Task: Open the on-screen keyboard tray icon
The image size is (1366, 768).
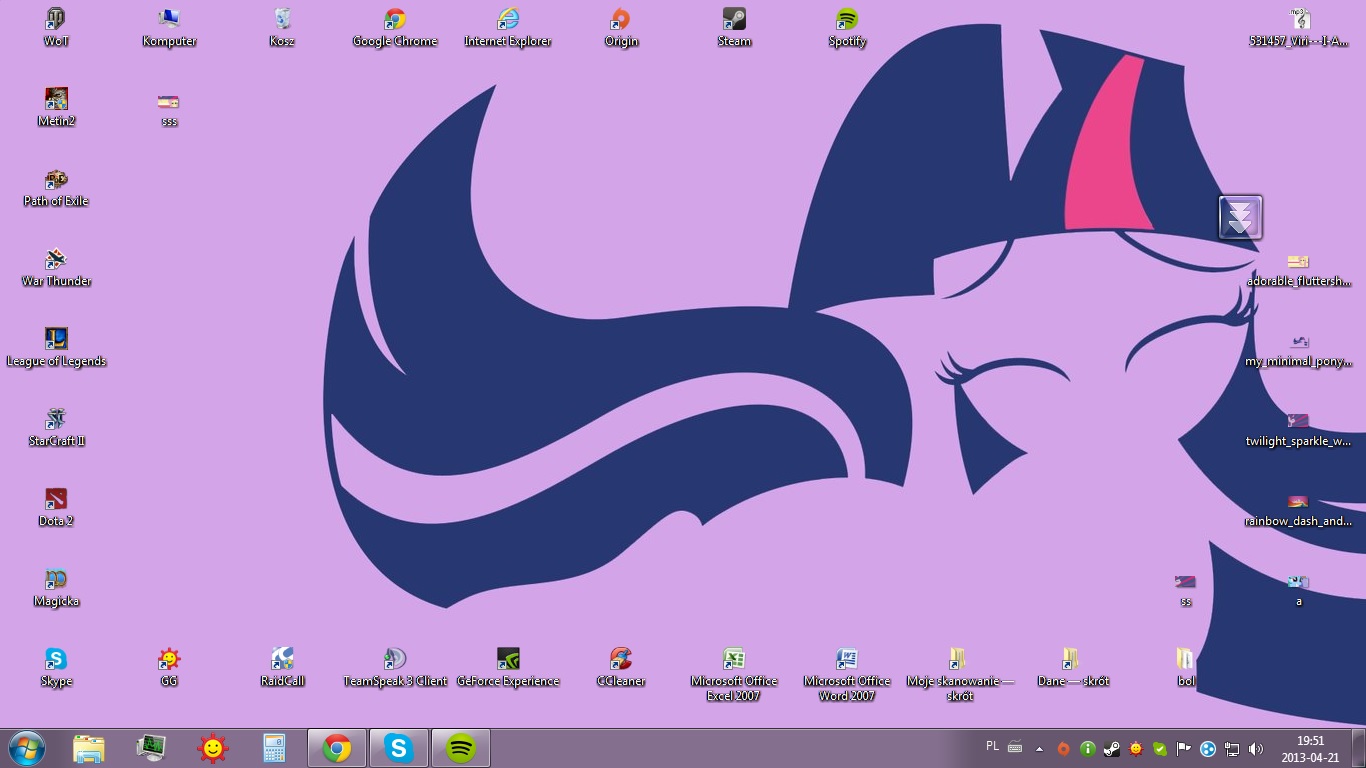Action: coord(1015,747)
